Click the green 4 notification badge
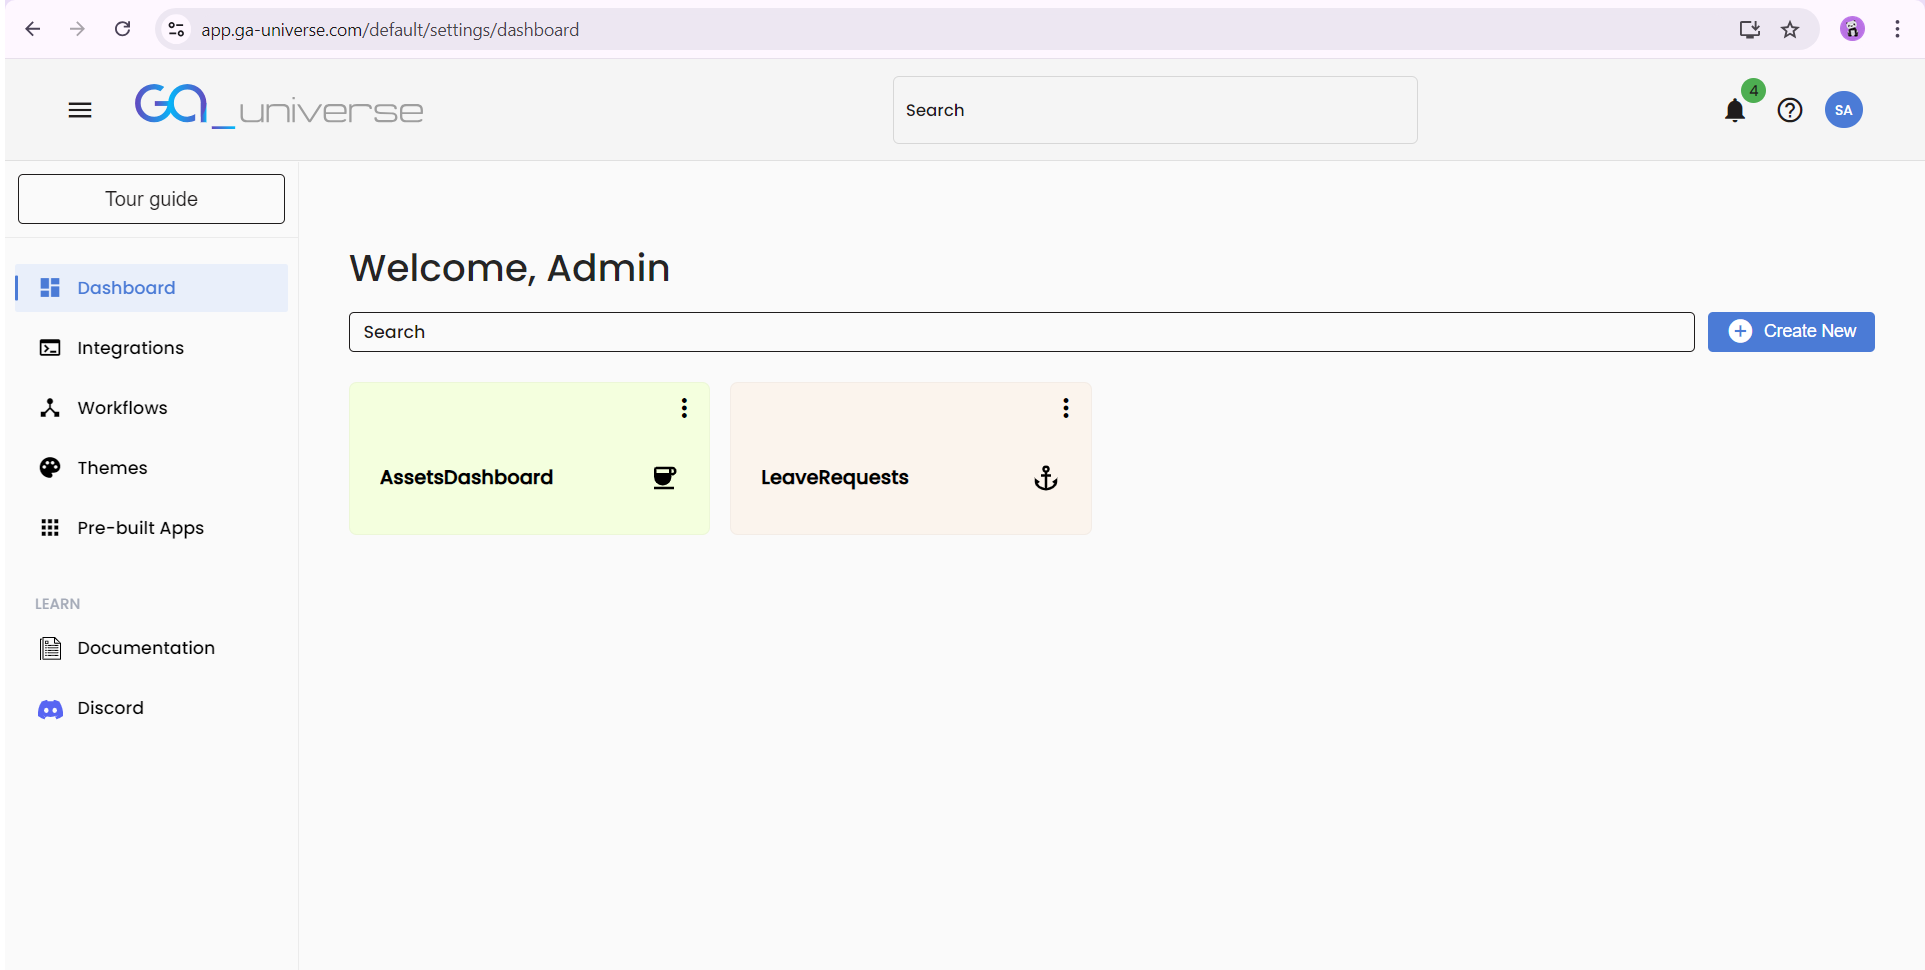This screenshot has height=970, width=1925. pos(1753,91)
